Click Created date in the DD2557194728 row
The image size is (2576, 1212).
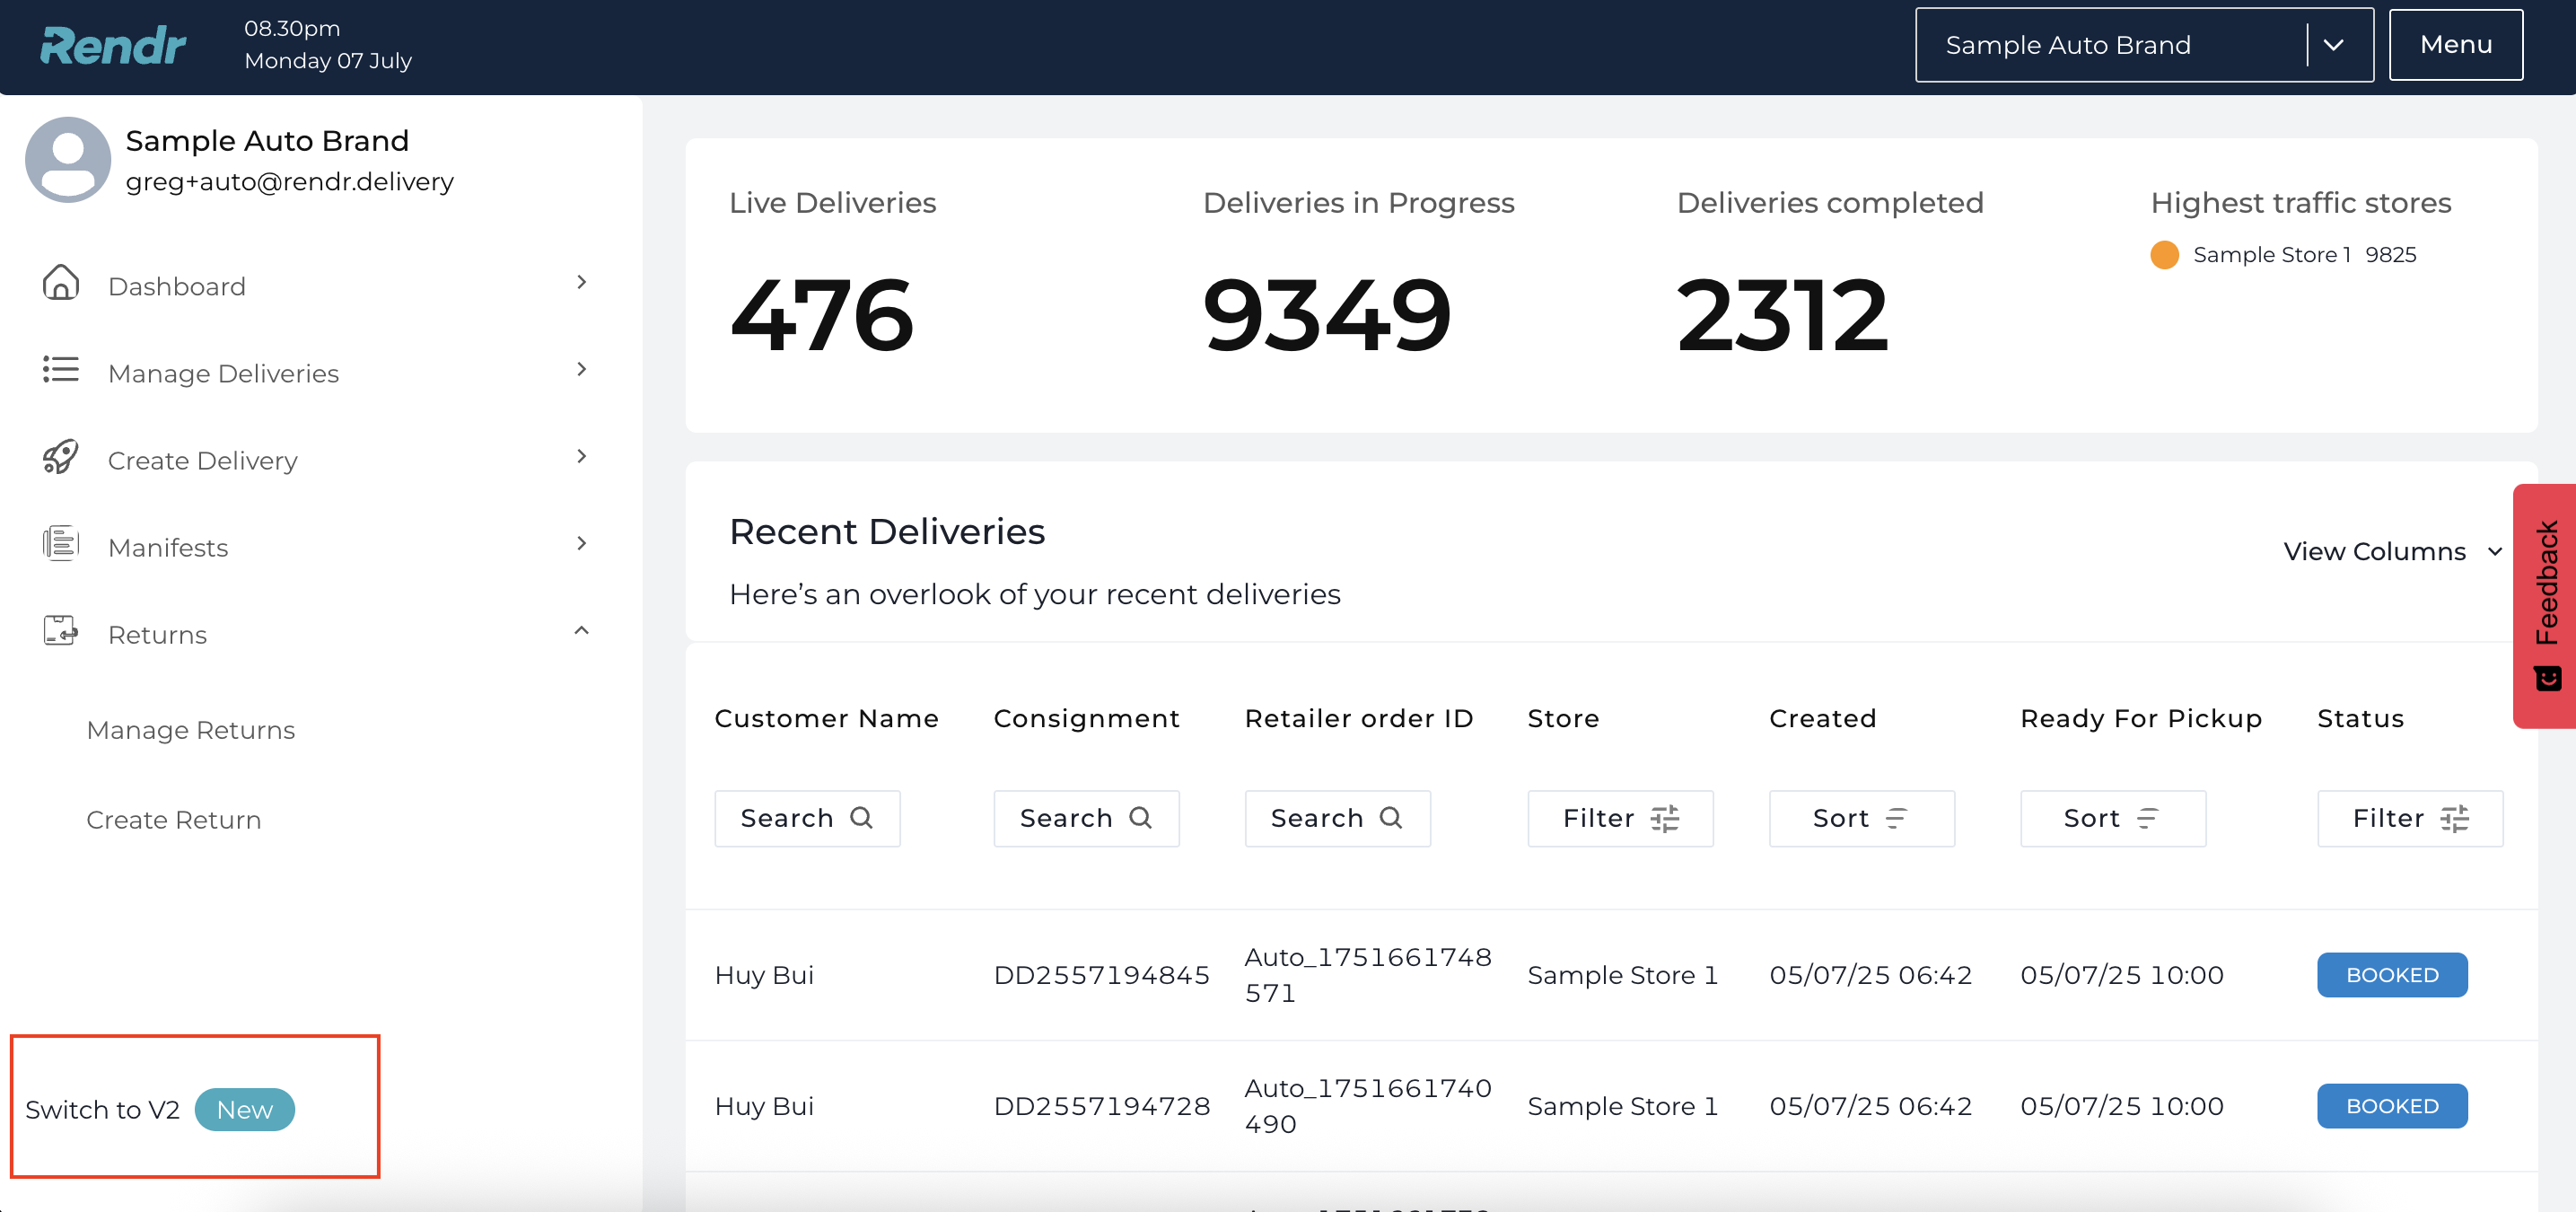(1870, 1105)
